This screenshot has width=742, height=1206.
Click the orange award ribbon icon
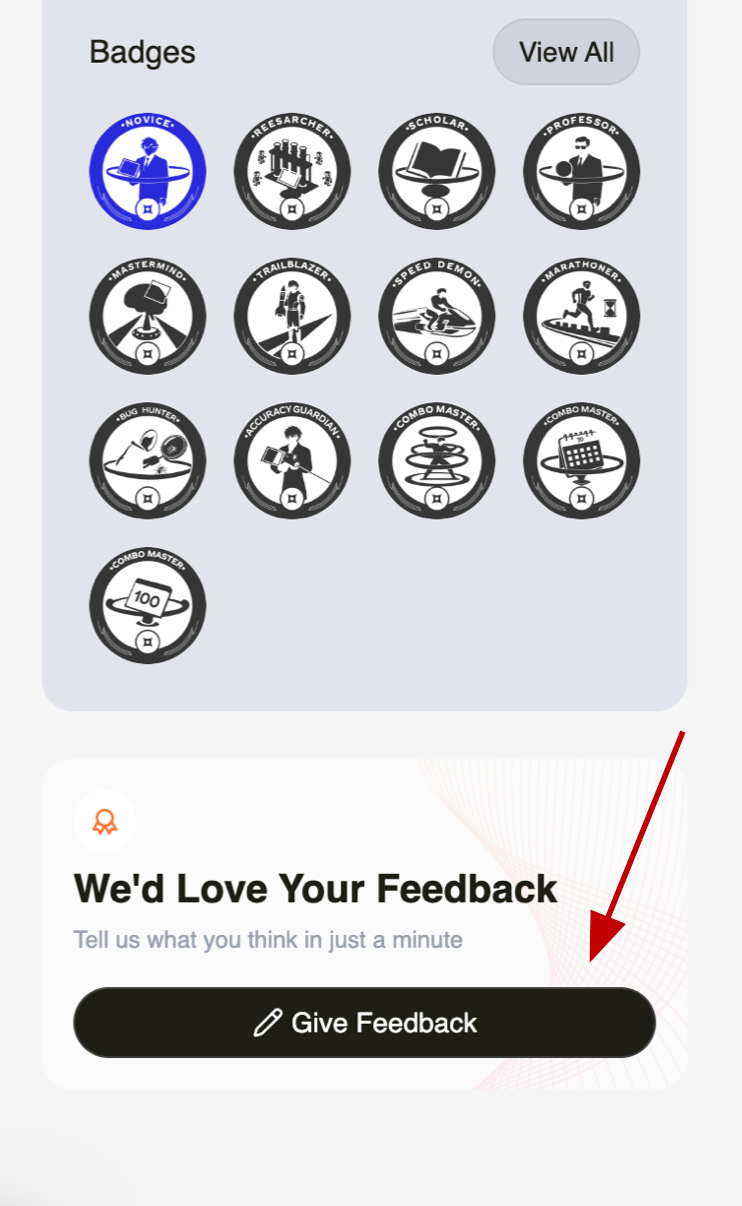click(x=105, y=822)
